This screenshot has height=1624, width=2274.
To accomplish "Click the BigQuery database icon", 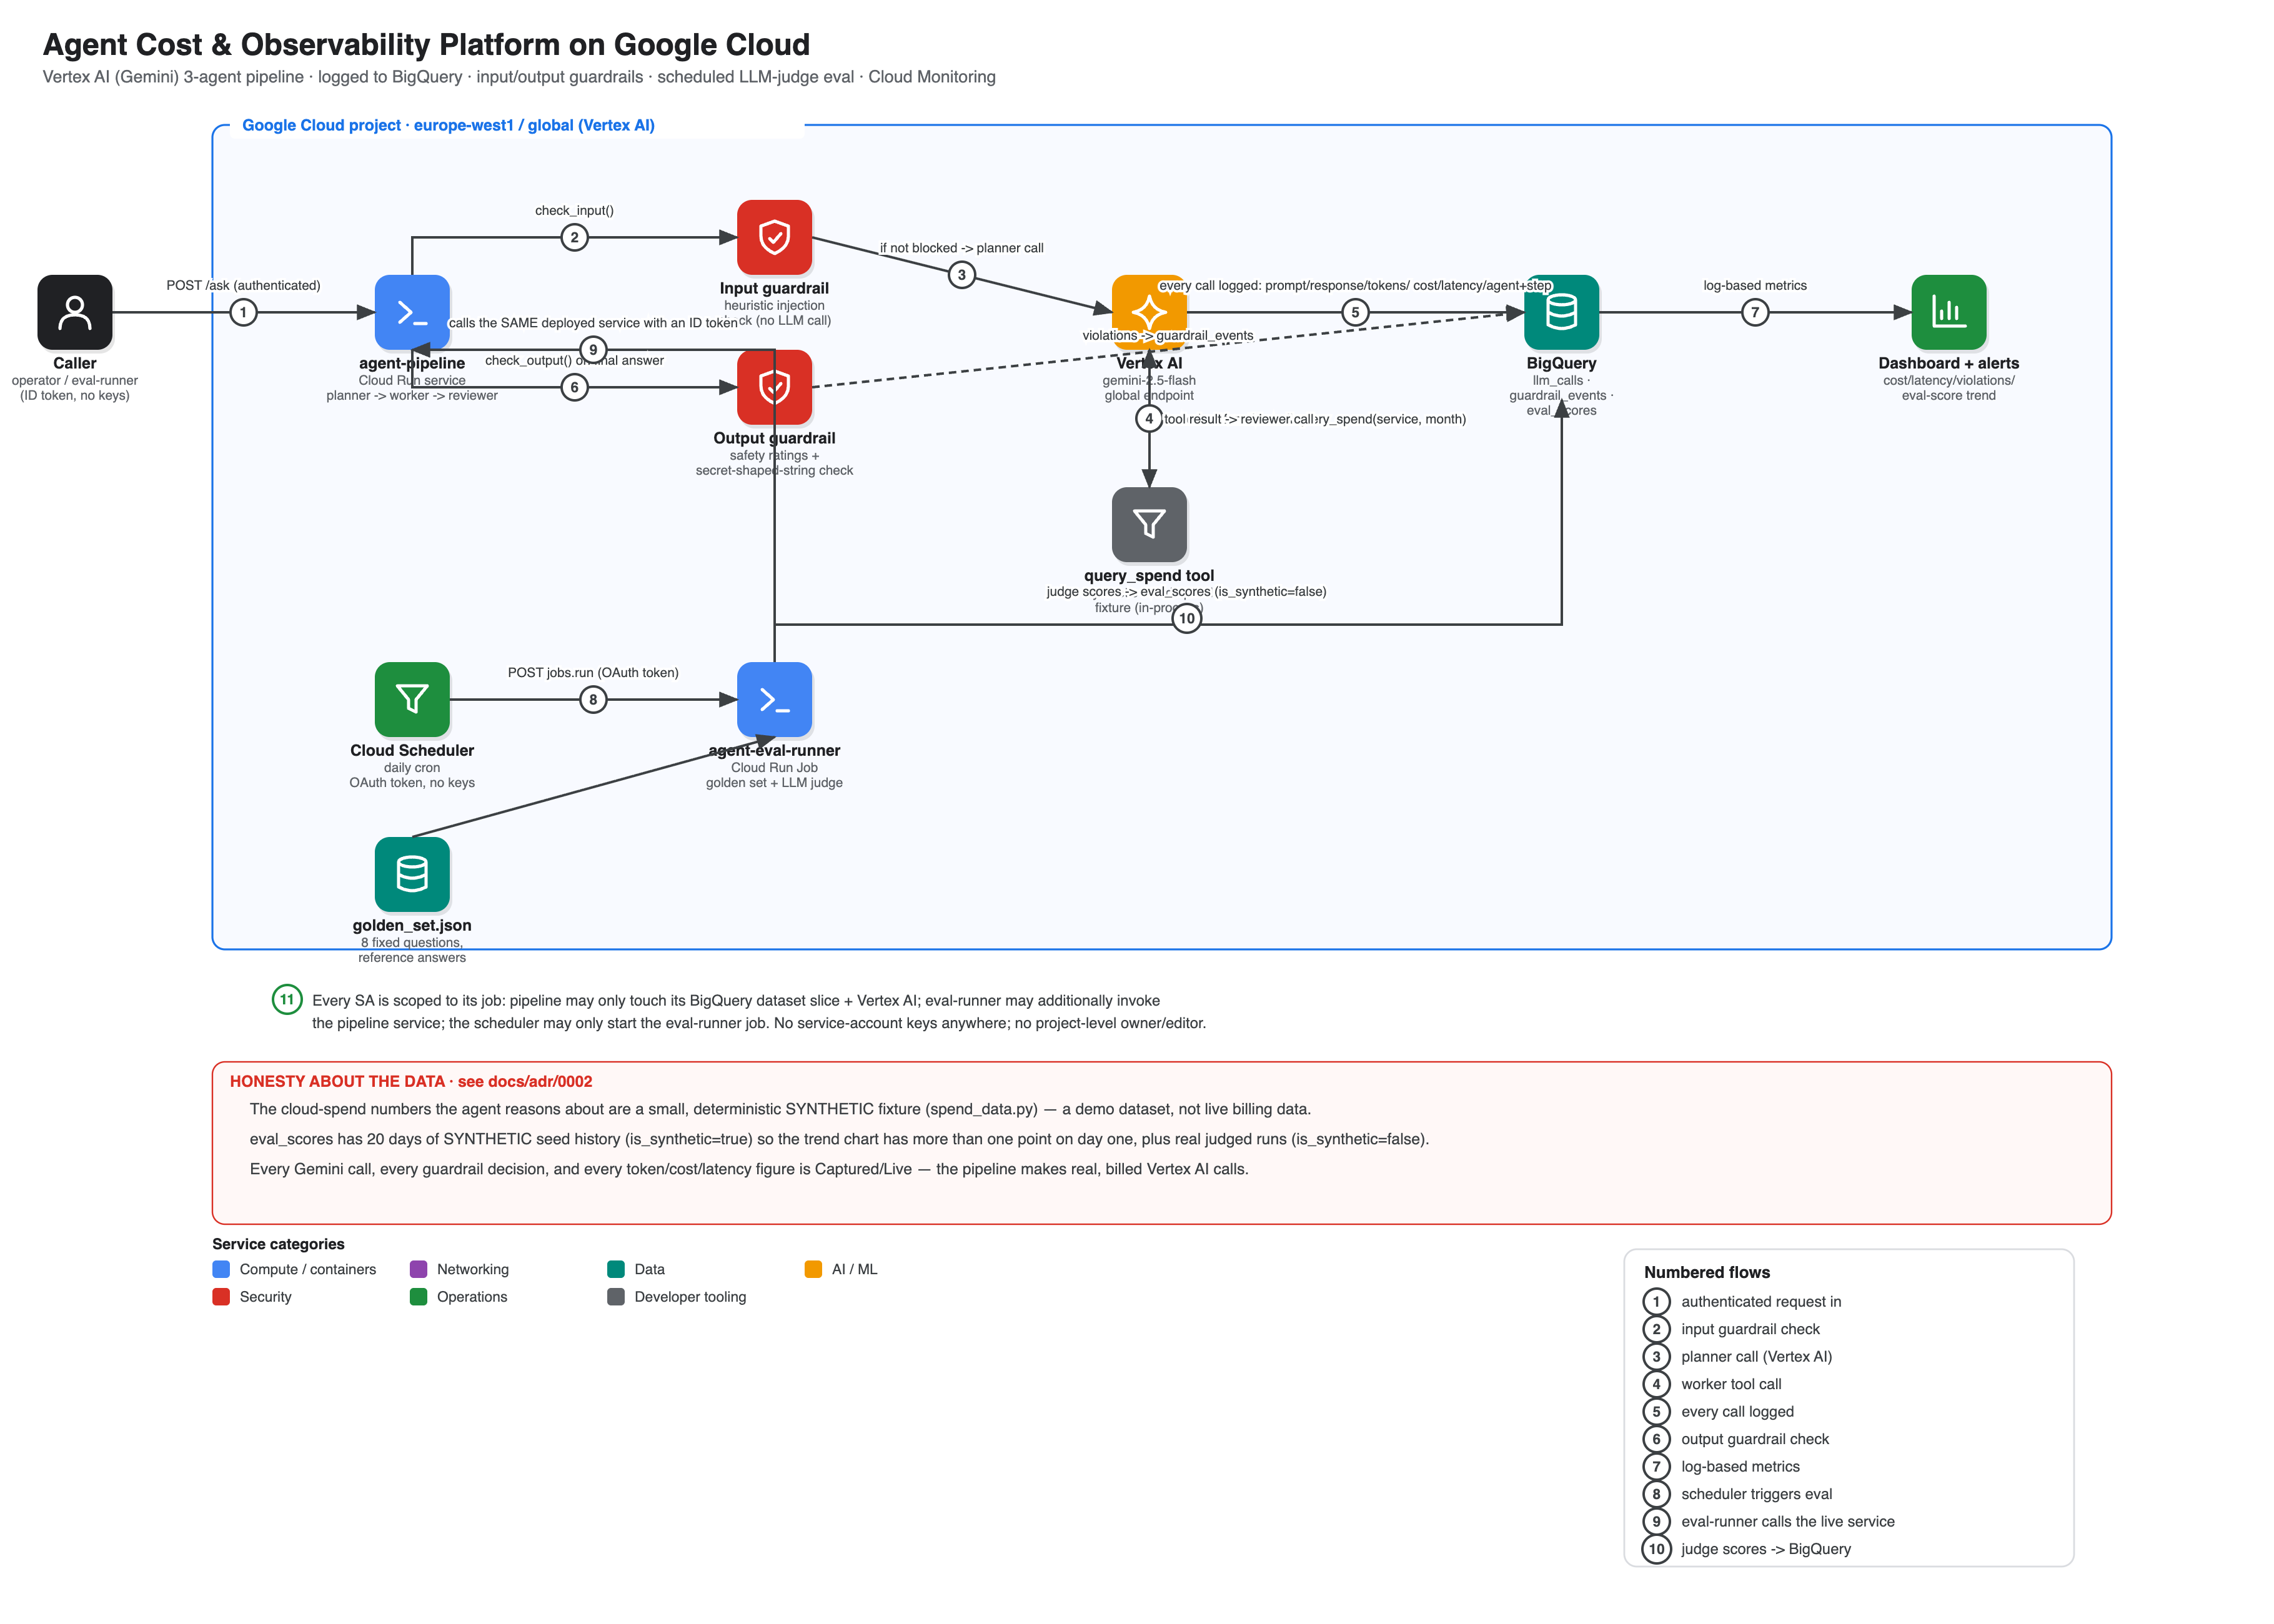I will click(1561, 312).
